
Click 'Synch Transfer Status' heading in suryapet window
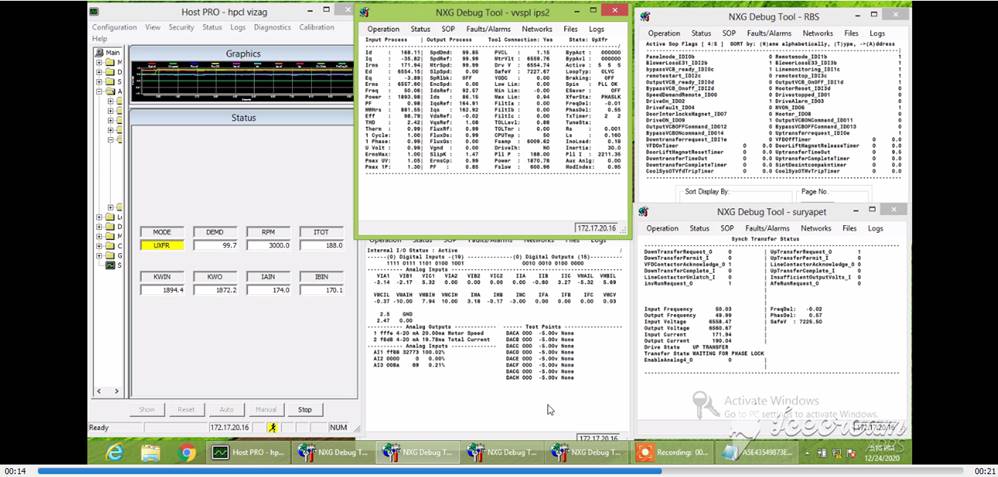pos(765,239)
